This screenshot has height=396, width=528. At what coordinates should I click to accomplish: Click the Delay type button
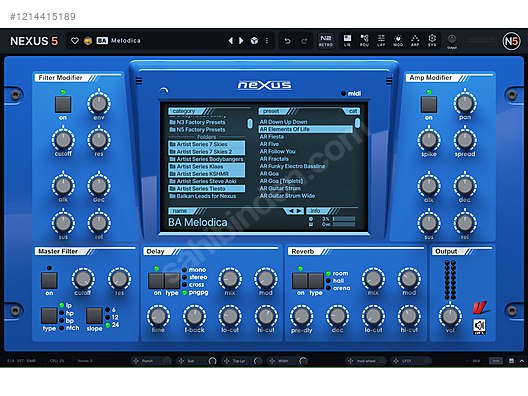[x=172, y=281]
